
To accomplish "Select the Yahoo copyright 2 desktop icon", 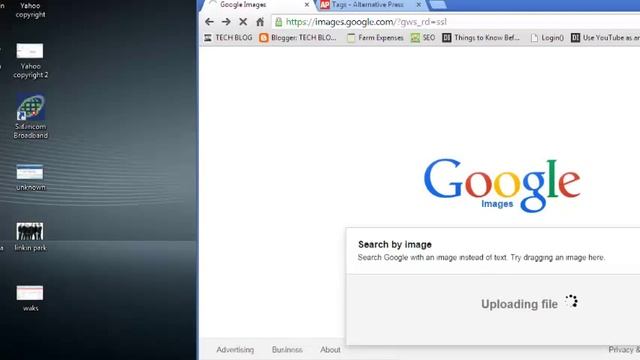I will point(30,60).
